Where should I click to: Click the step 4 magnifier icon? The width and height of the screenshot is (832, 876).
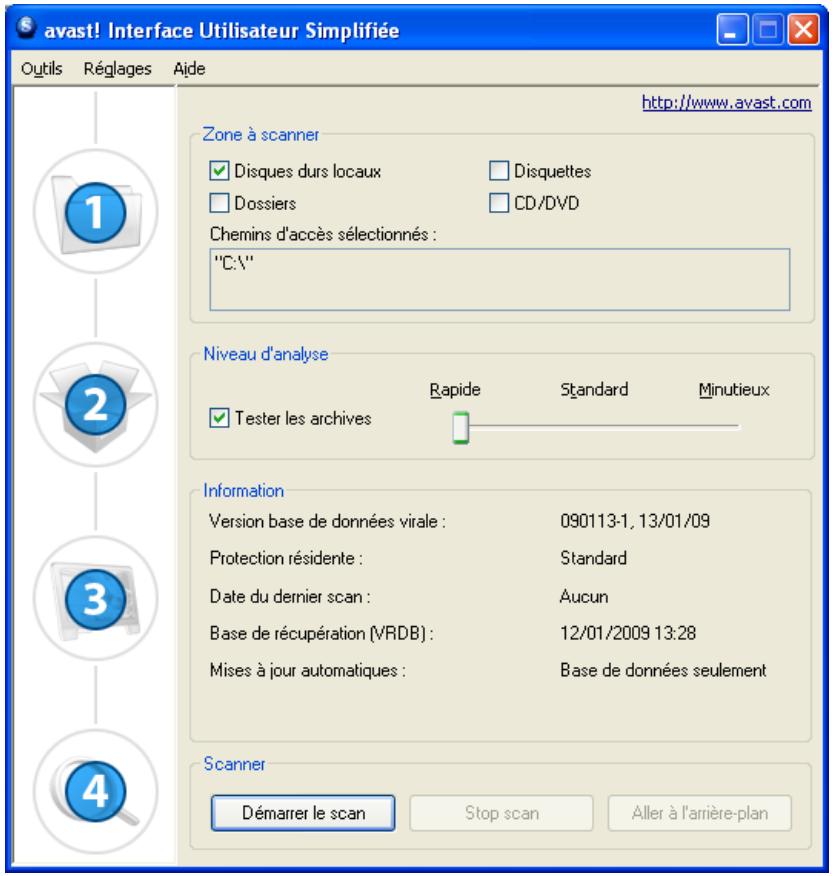tap(96, 791)
